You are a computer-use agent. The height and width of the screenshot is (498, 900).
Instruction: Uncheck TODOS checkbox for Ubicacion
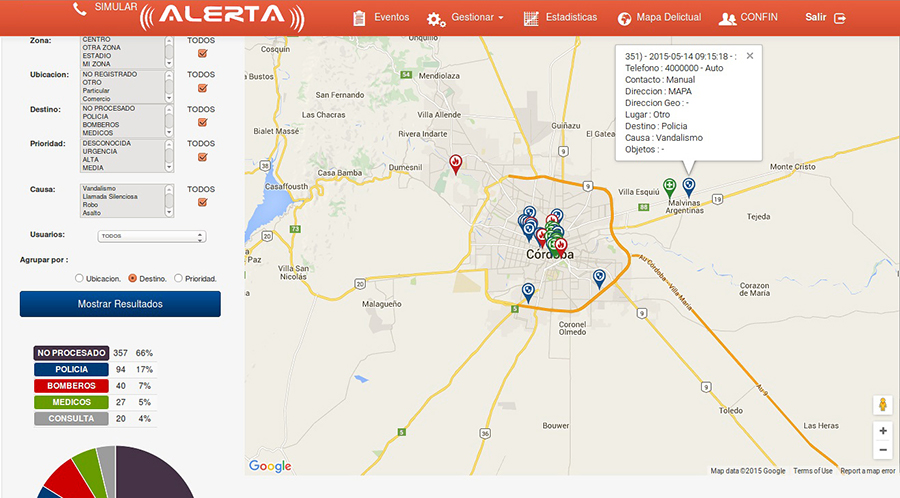point(202,88)
